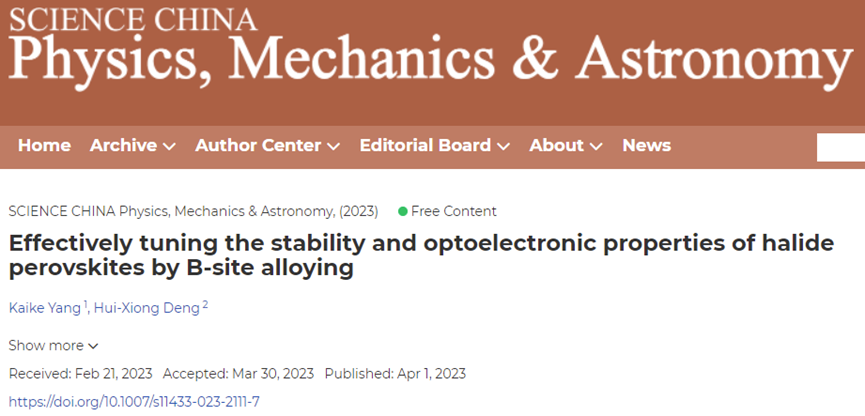Click the Archive menu label
Screen dimensions: 865x416
tap(123, 146)
